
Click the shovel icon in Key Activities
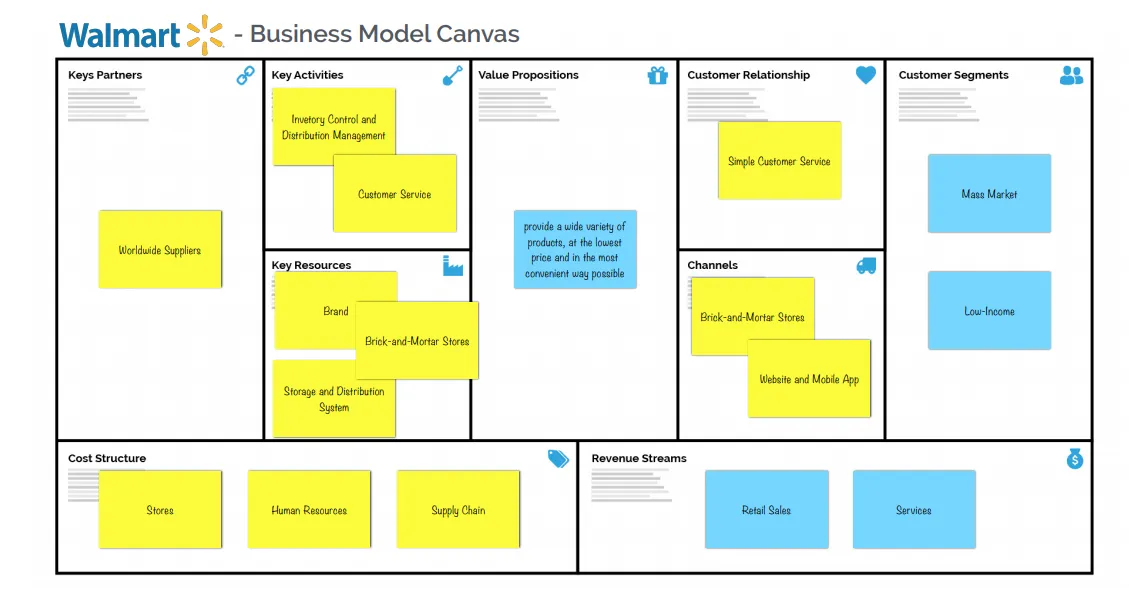(x=452, y=76)
